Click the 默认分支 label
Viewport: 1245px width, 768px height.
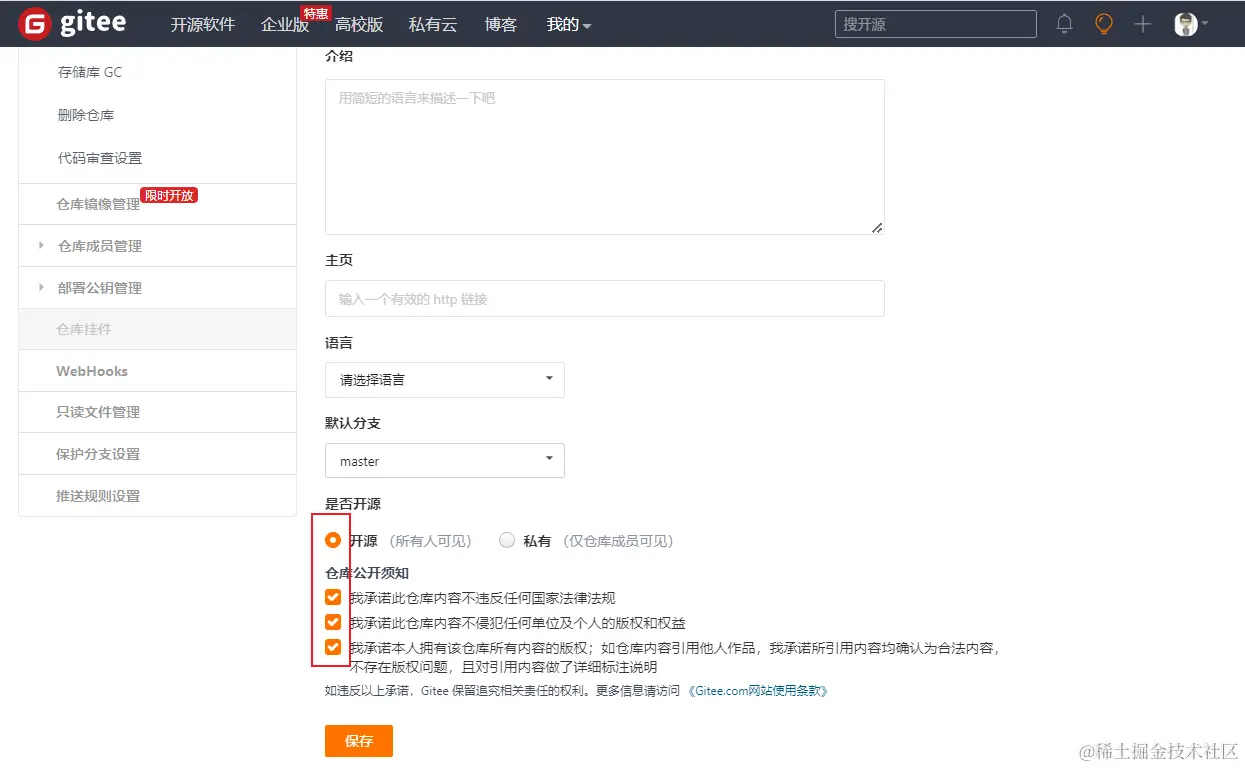click(353, 423)
